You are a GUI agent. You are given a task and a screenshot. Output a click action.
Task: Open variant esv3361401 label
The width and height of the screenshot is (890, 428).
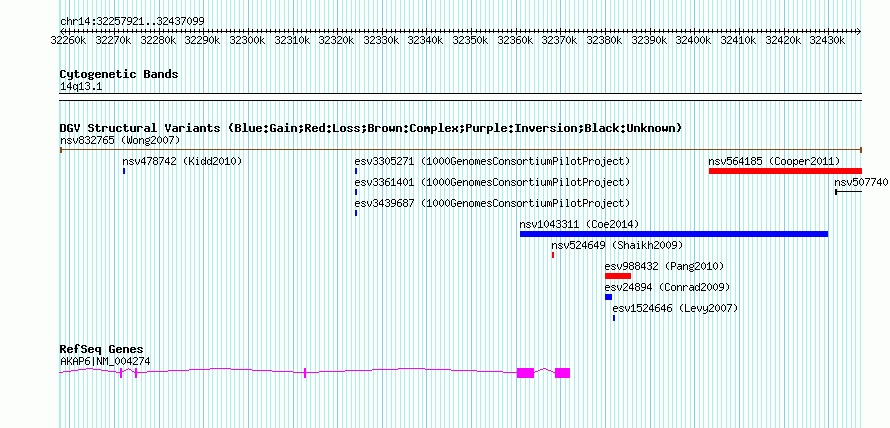492,182
